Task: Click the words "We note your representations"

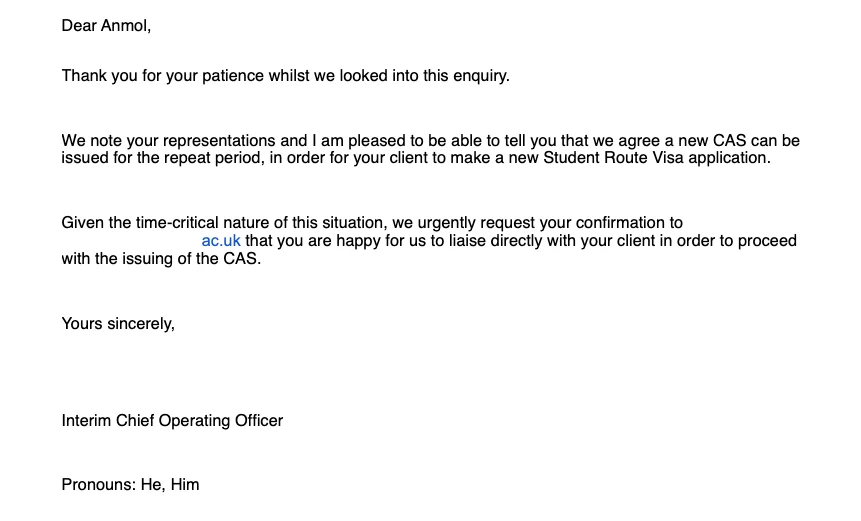Action: click(169, 141)
